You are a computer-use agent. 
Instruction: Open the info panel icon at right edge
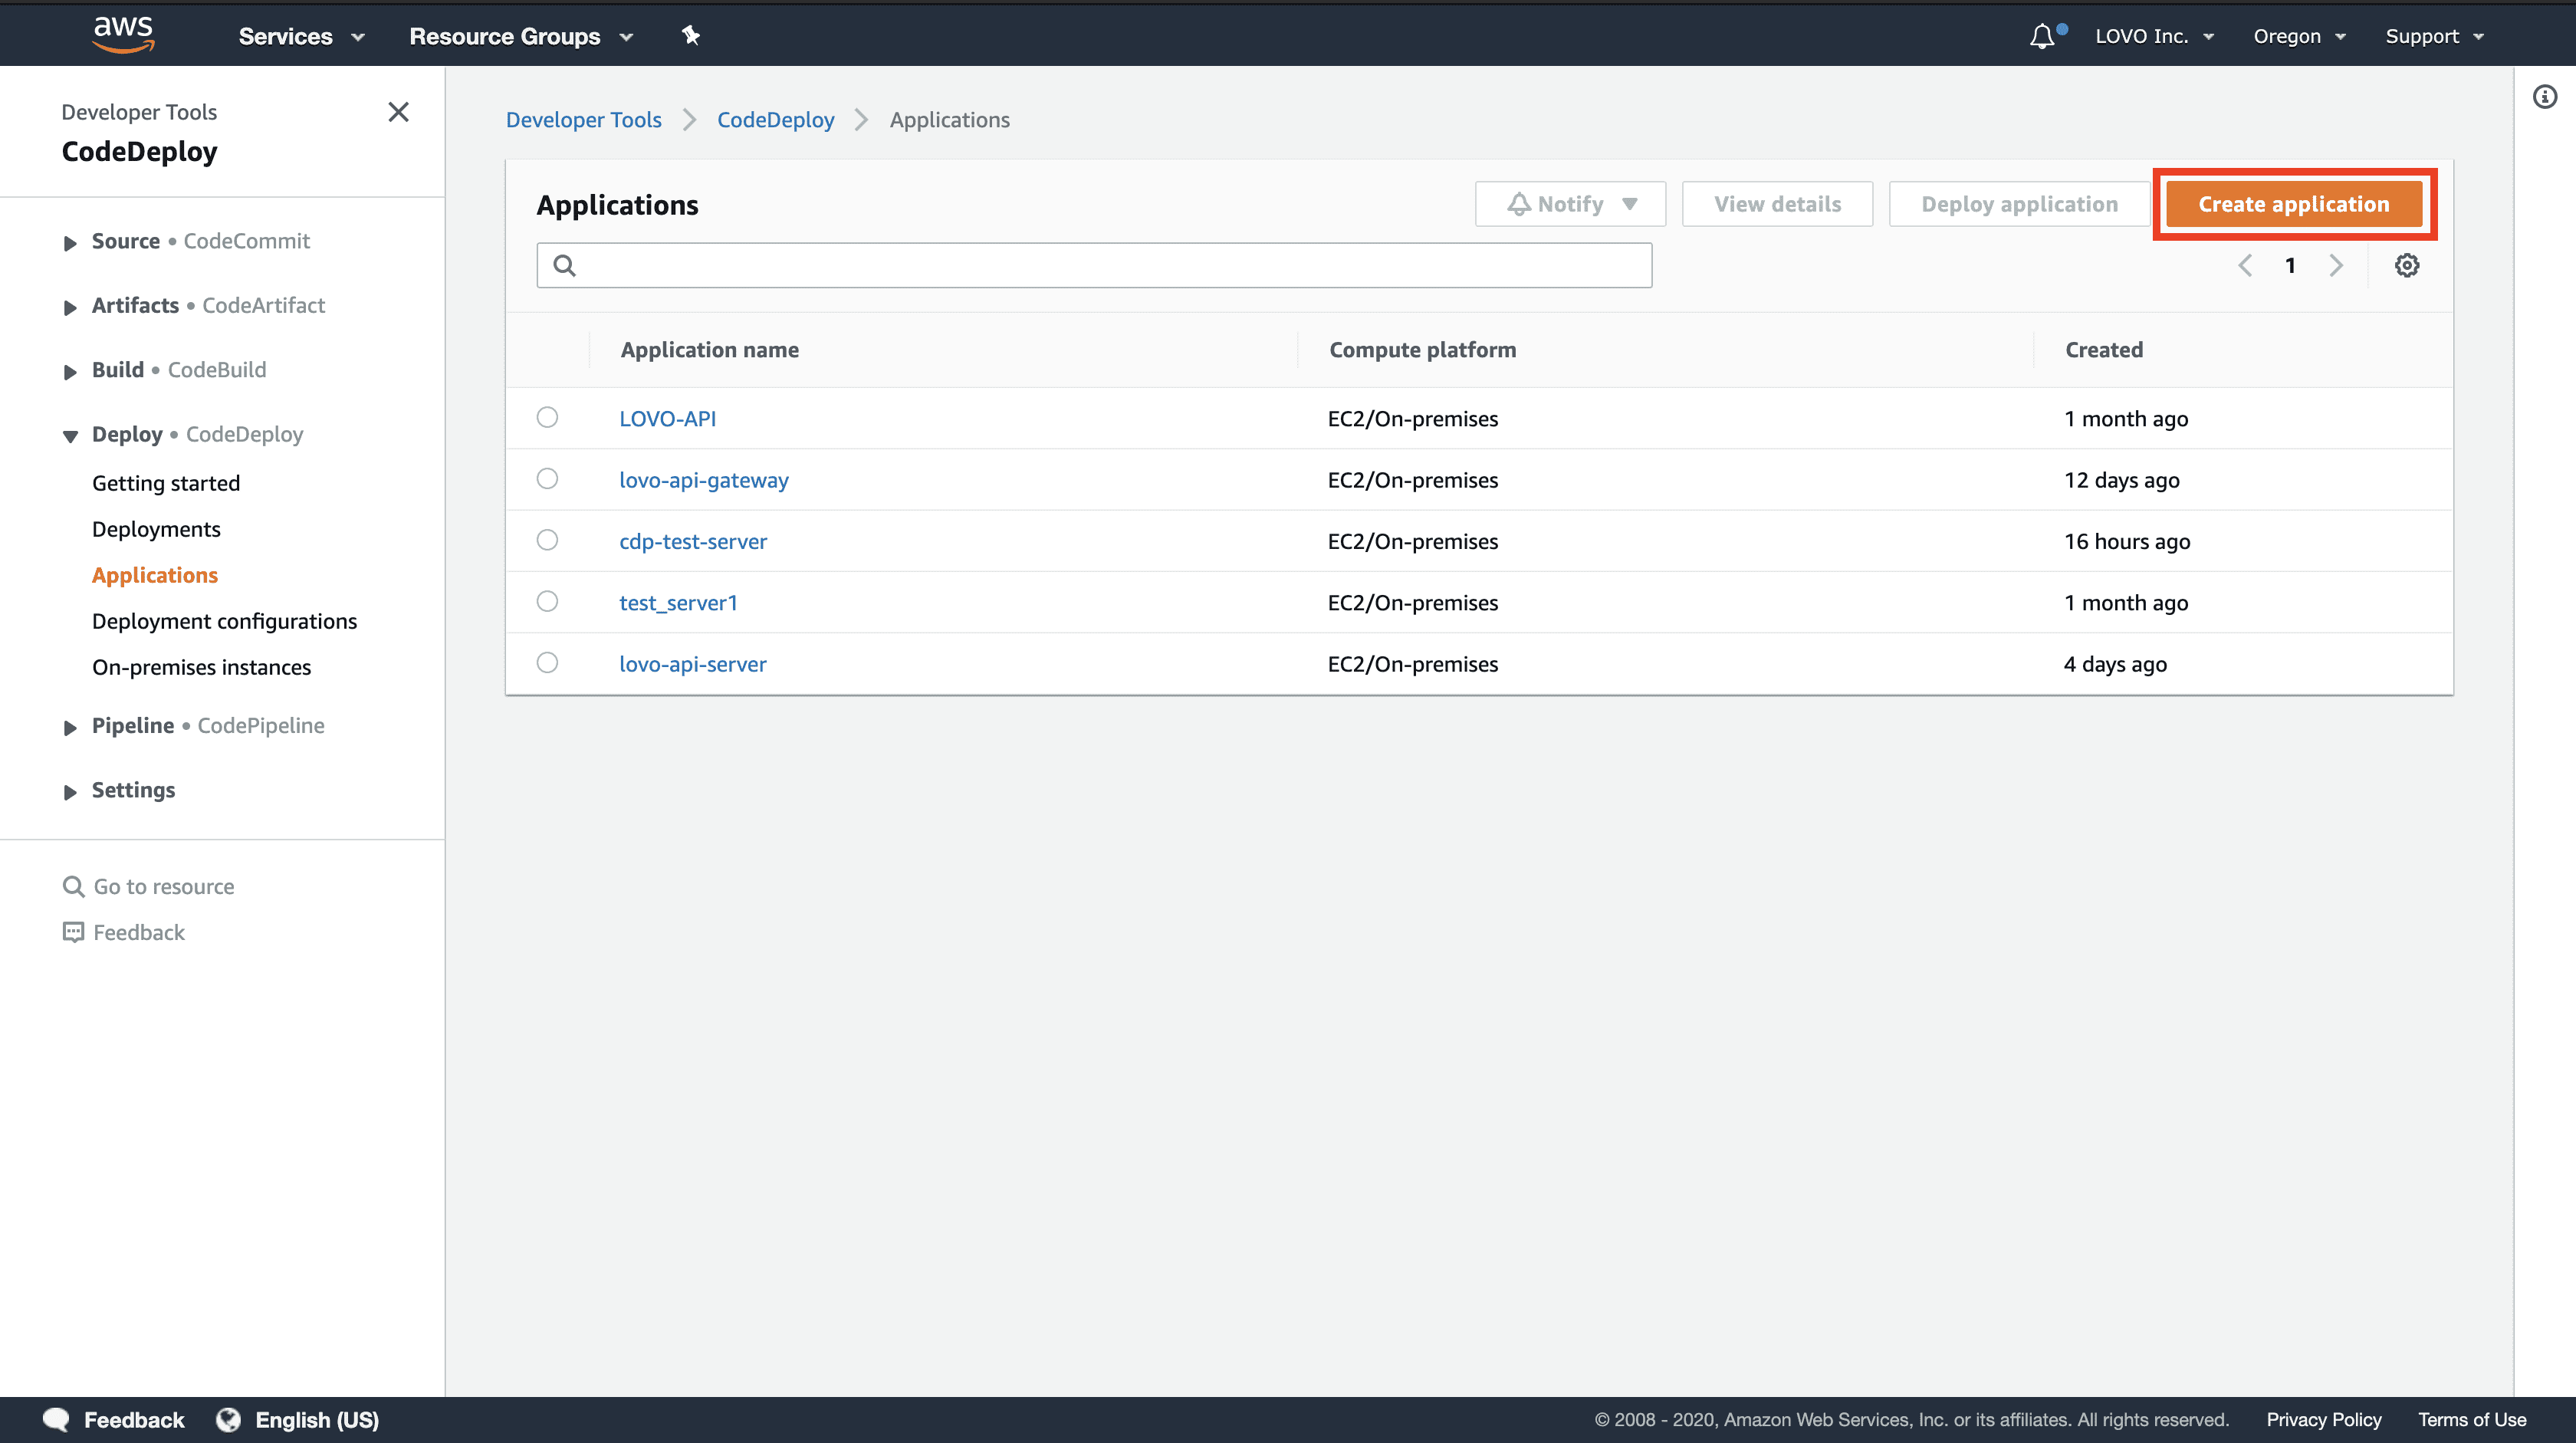coord(2545,97)
